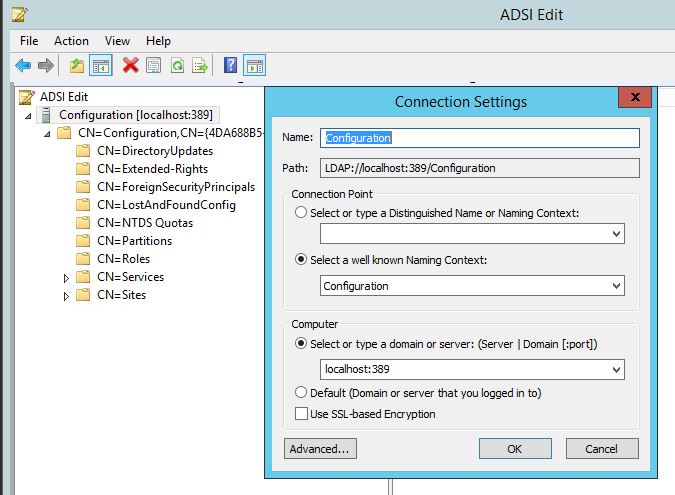Click the Advanced... button
The width and height of the screenshot is (675, 495).
[320, 449]
